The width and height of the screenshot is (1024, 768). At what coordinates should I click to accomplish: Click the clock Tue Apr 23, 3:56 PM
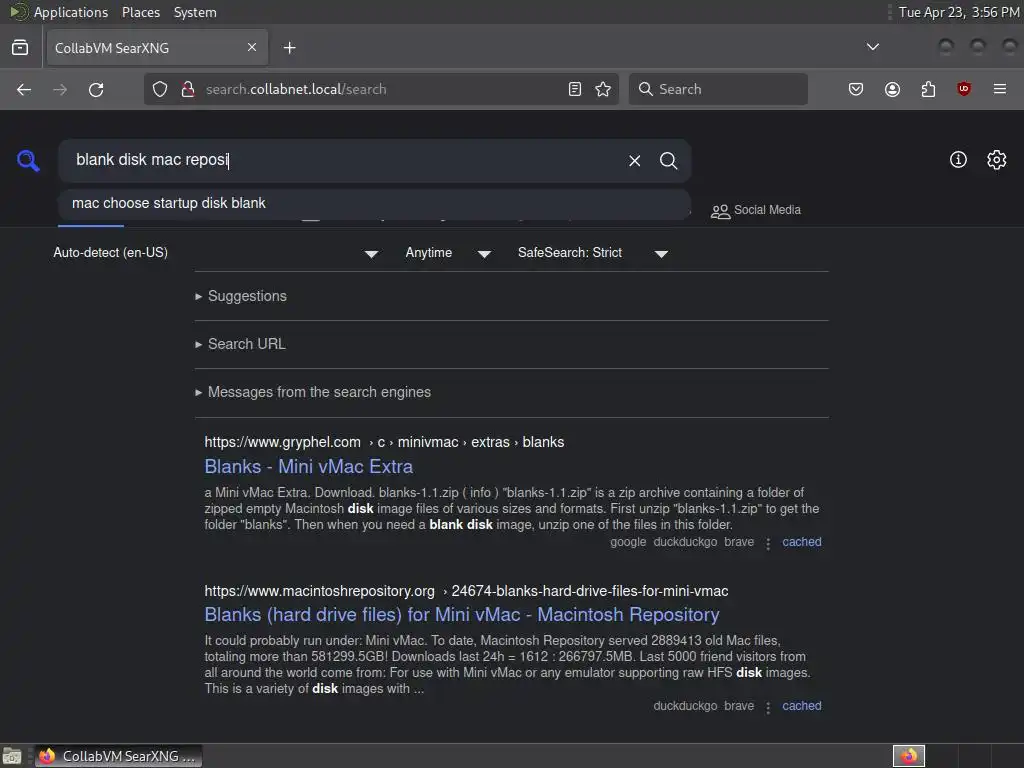(959, 12)
